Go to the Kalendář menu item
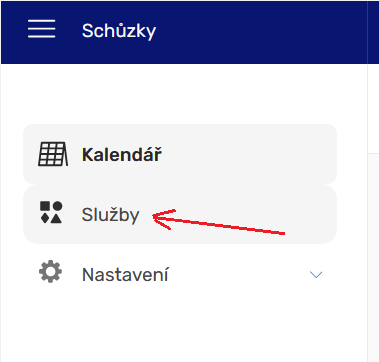 tap(180, 154)
